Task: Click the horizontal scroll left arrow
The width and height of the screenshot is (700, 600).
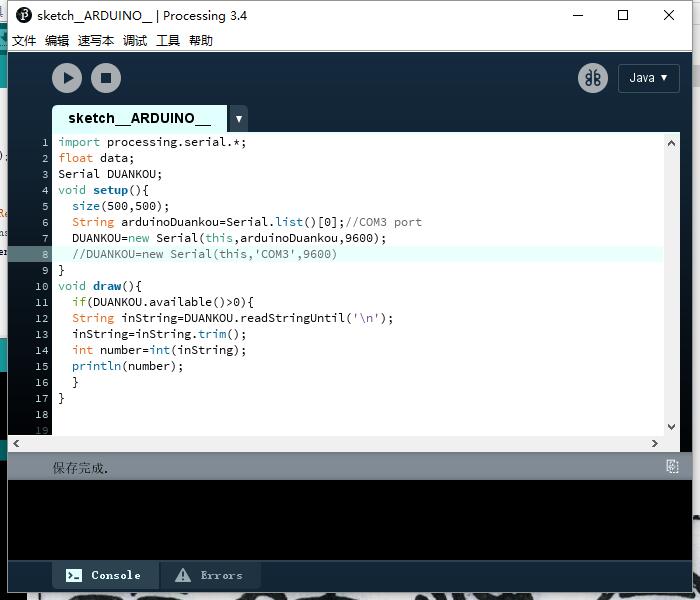Action: coord(17,443)
